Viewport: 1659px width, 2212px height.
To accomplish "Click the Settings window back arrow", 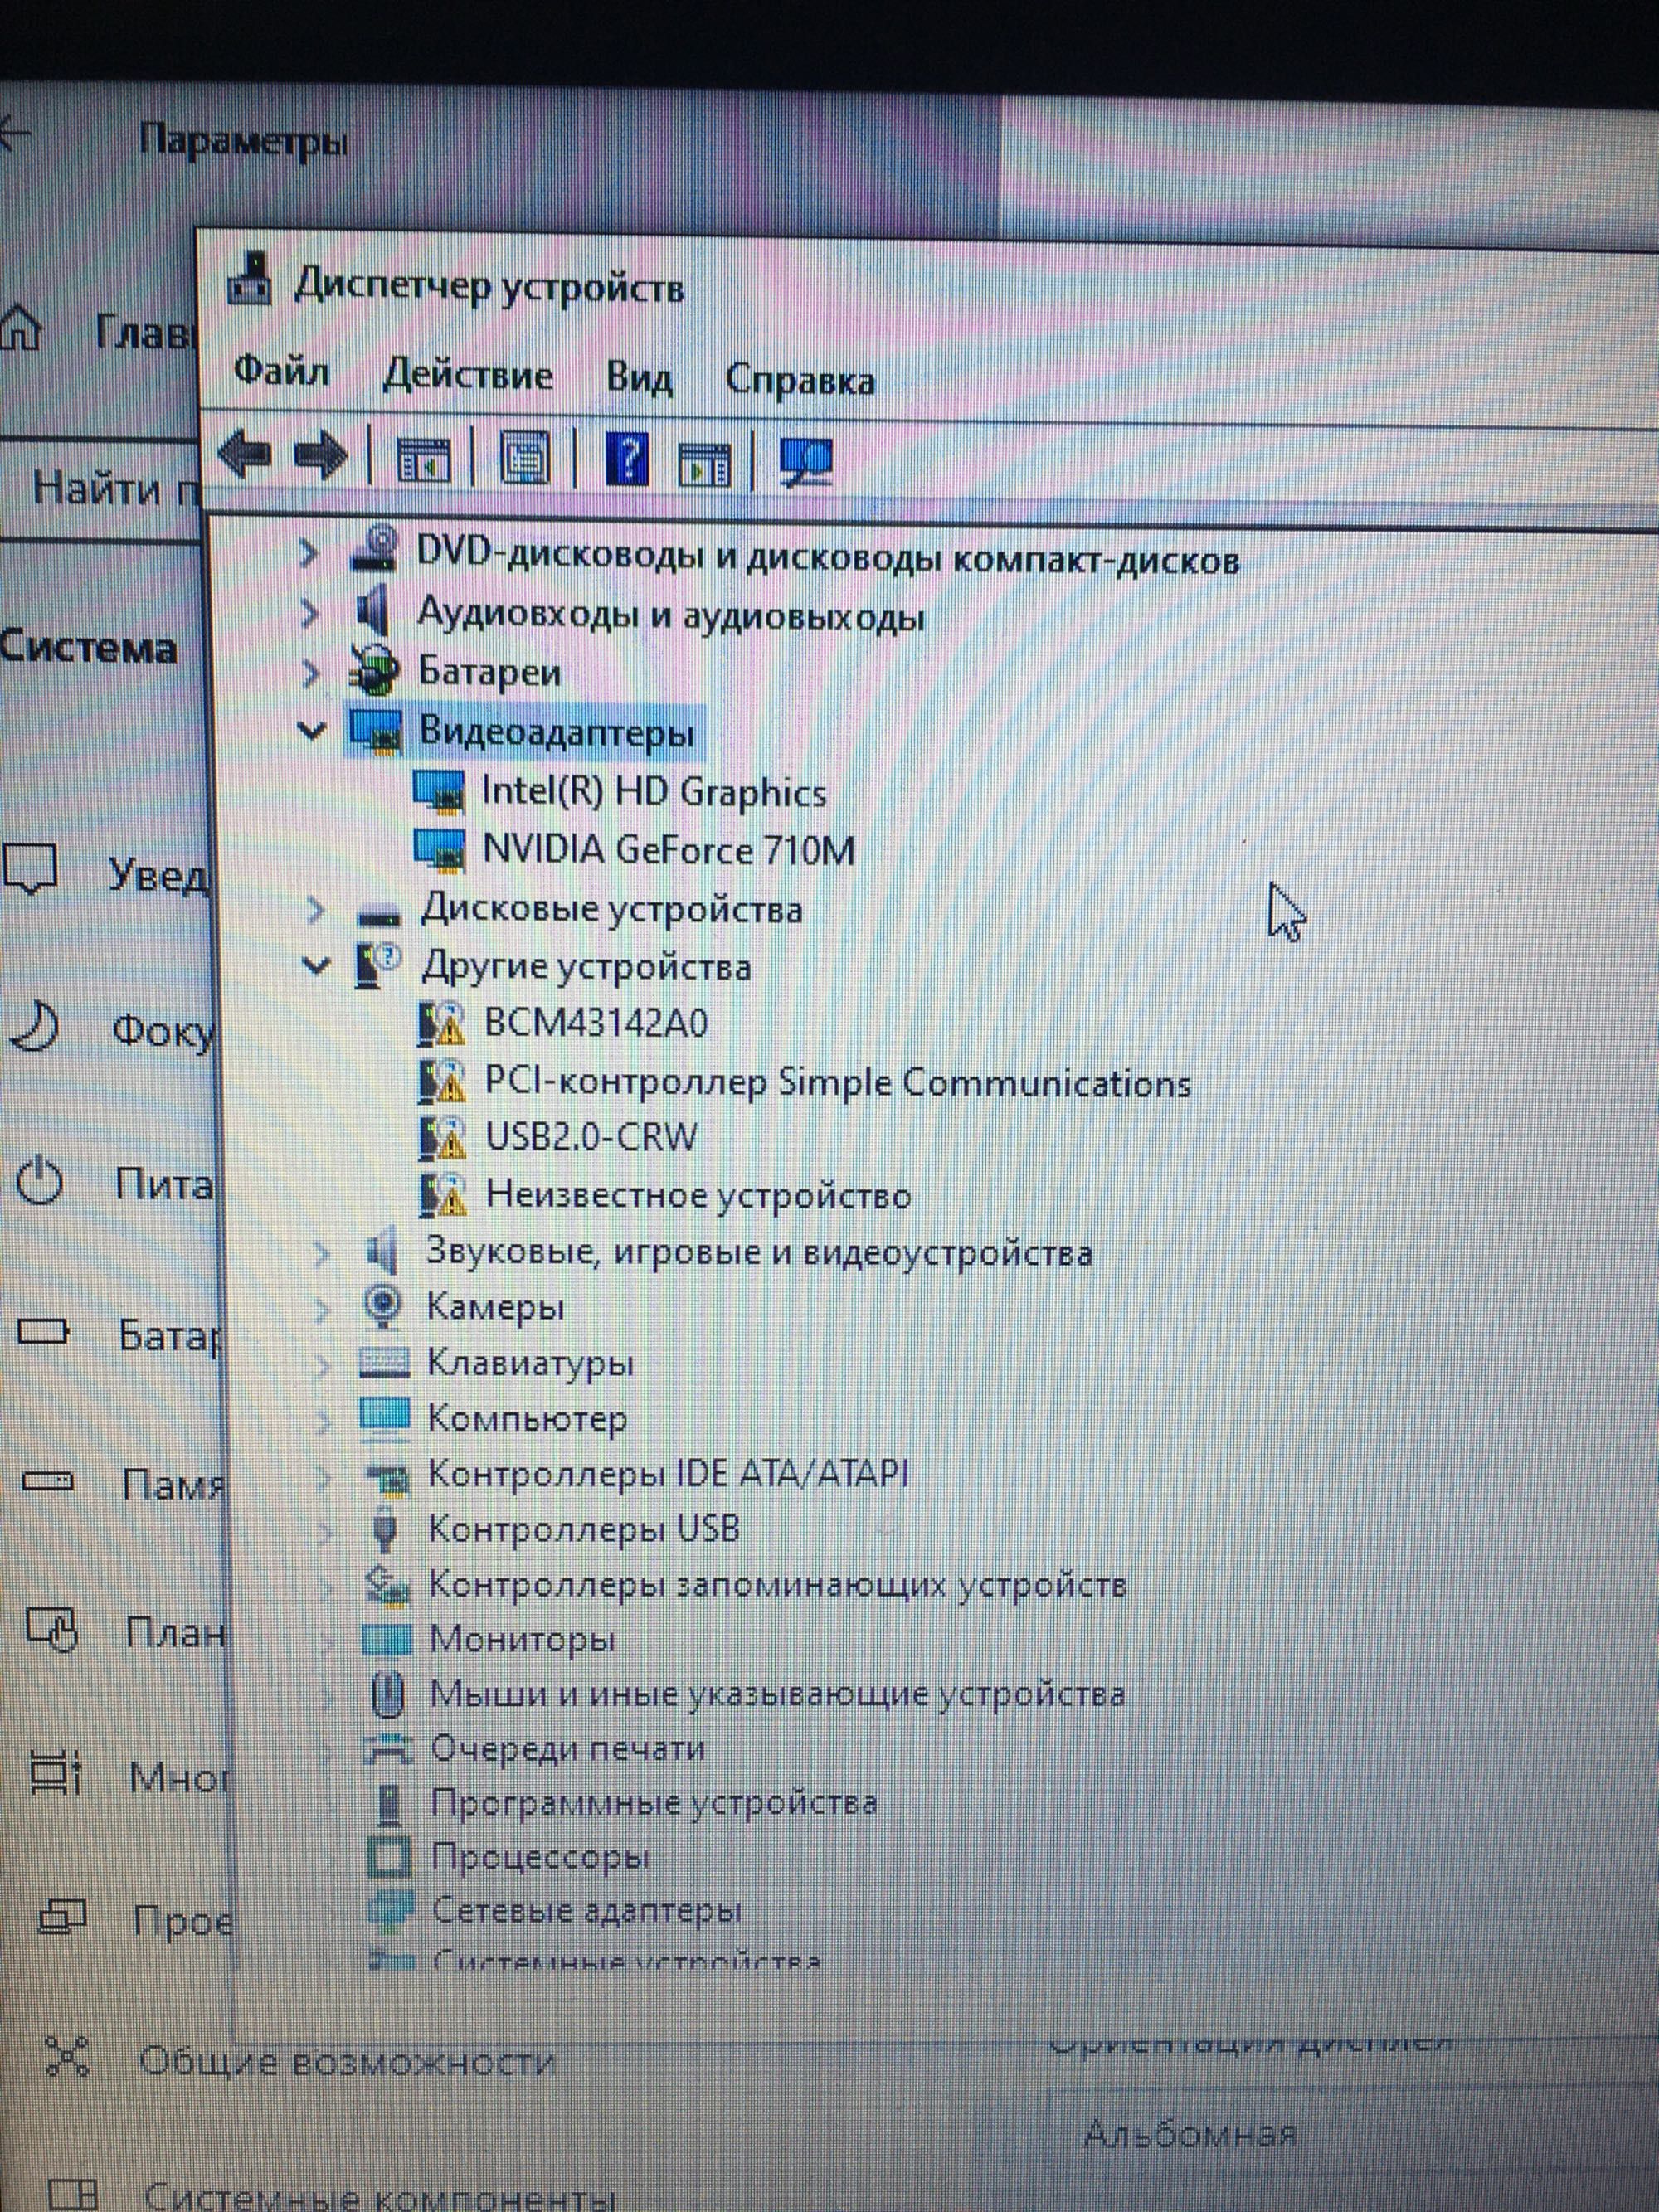I will [15, 133].
